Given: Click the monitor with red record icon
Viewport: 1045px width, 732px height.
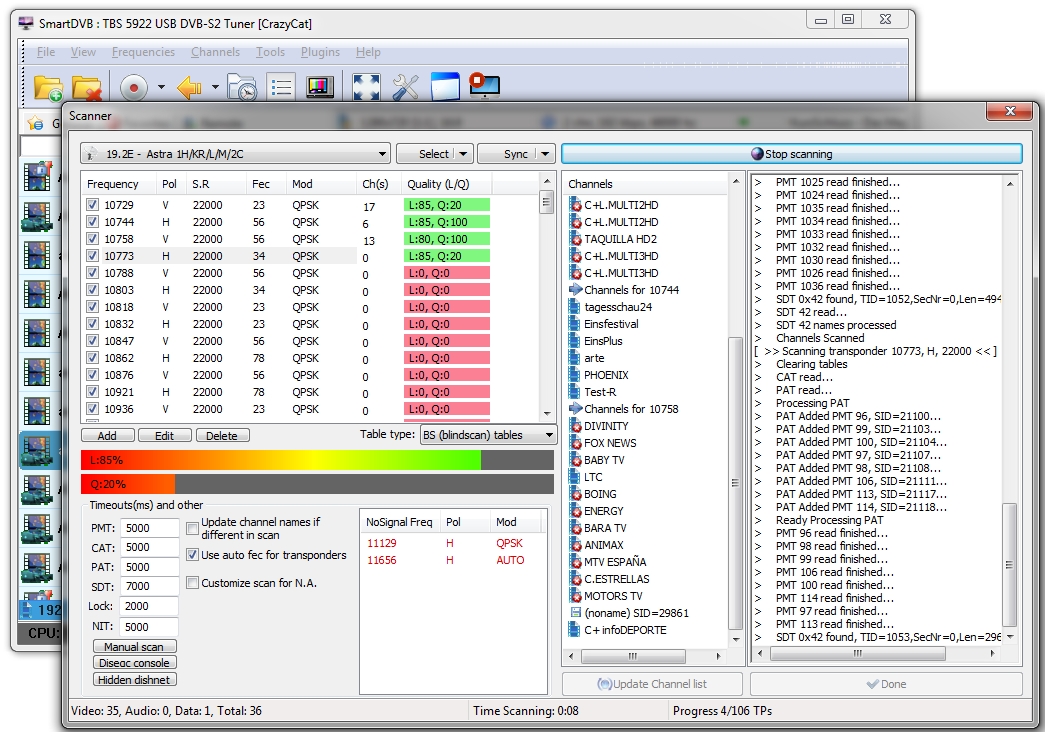Looking at the screenshot, I should click(x=485, y=86).
